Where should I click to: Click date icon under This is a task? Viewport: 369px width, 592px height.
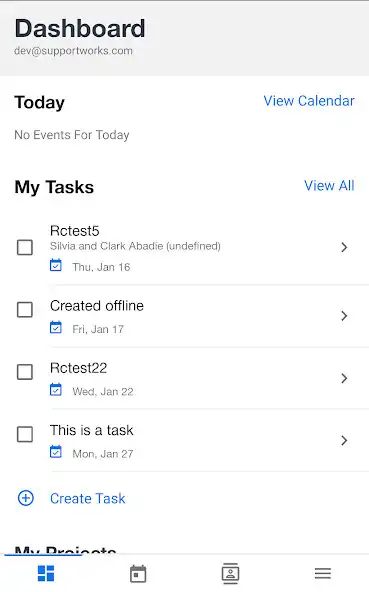point(56,452)
